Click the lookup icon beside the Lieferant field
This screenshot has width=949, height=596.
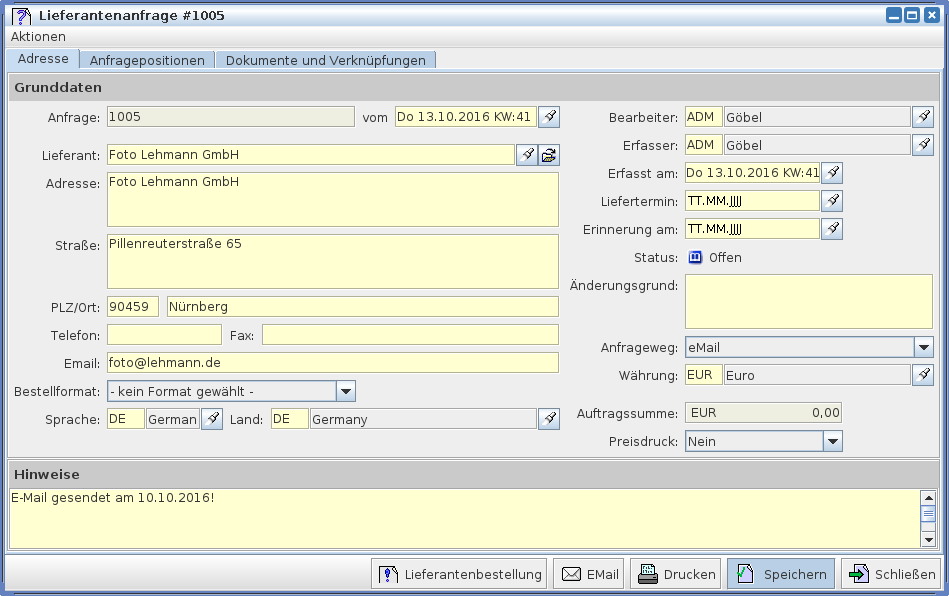[527, 155]
